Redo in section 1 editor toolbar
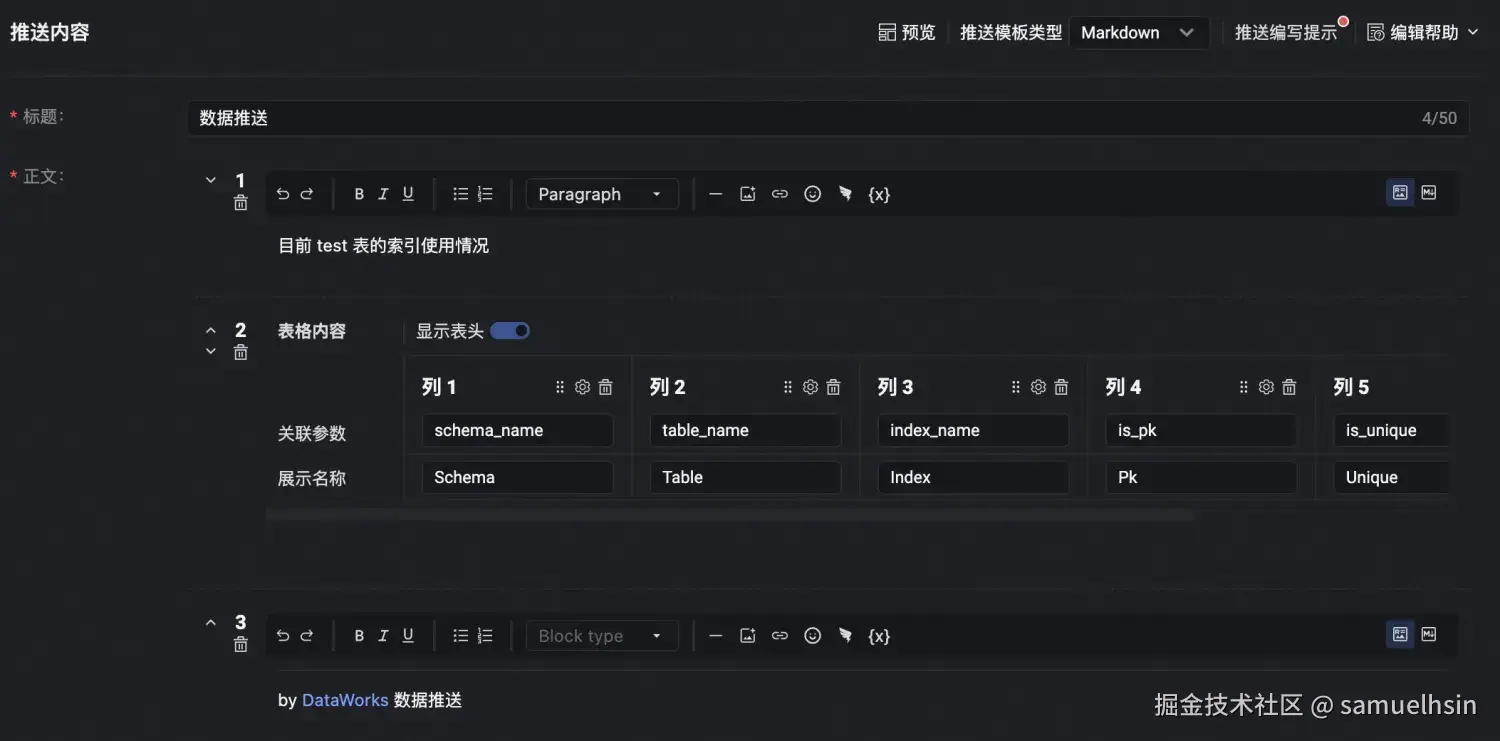 [x=307, y=194]
